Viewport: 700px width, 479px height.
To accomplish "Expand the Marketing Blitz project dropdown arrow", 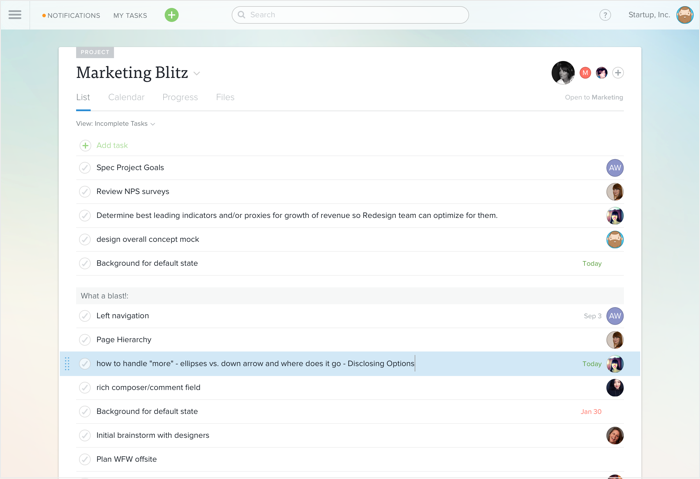I will click(196, 74).
